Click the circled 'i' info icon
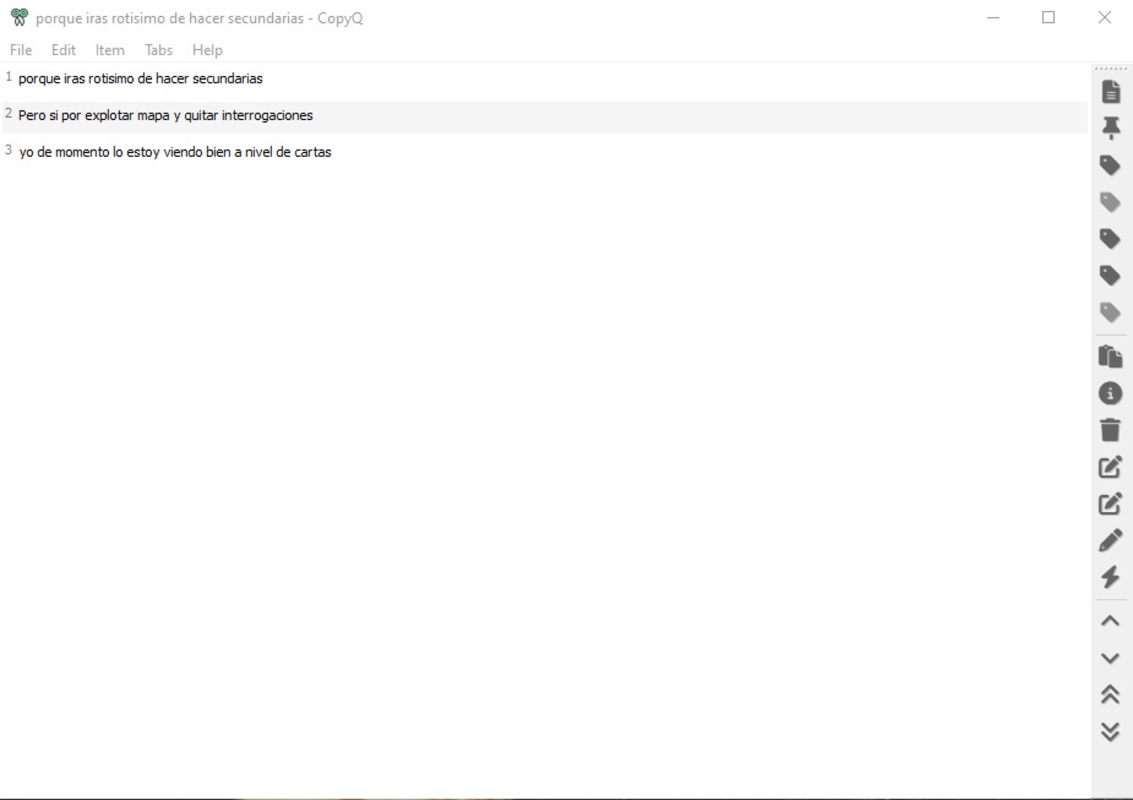This screenshot has width=1133, height=800. 1111,393
